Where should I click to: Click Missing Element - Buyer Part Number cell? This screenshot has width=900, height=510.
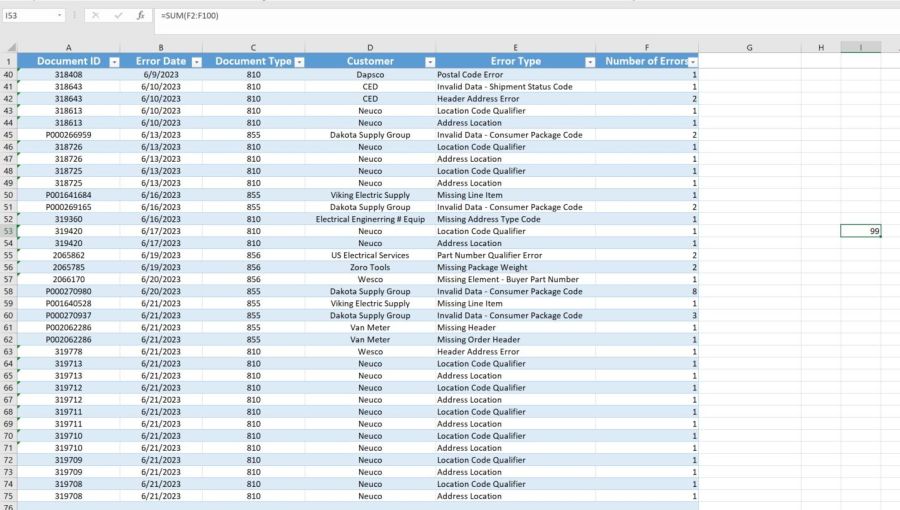click(x=515, y=279)
